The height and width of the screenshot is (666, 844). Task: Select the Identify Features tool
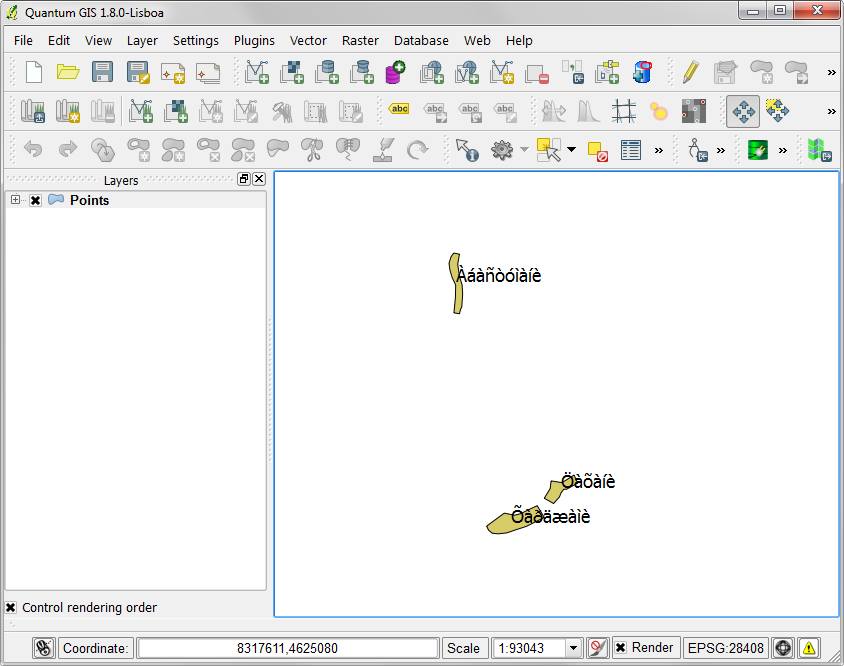coord(466,150)
